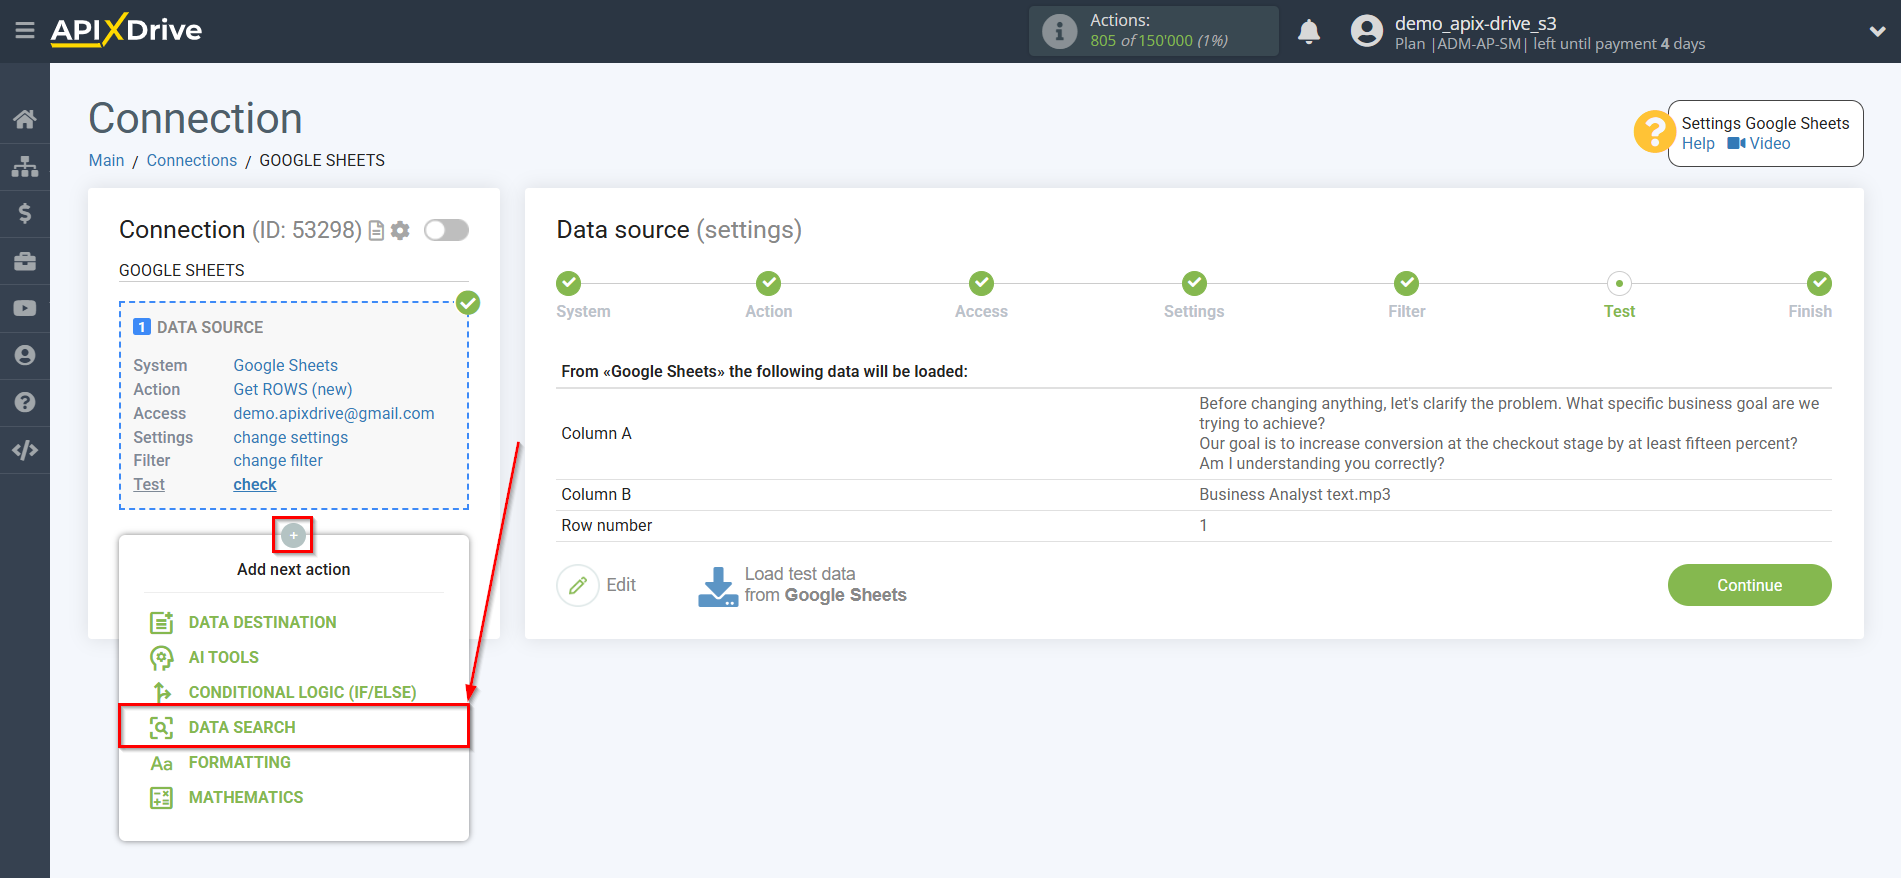Select MATHEMATICS menu item
Image resolution: width=1901 pixels, height=878 pixels.
tap(245, 797)
